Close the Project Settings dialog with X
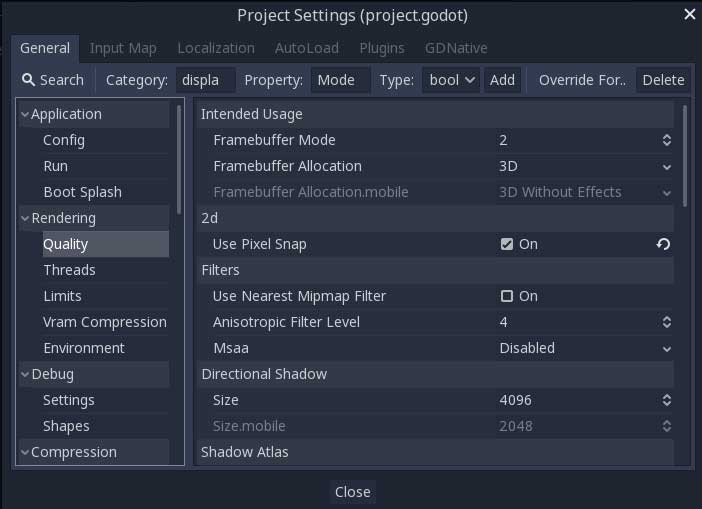This screenshot has height=509, width=702. [689, 14]
